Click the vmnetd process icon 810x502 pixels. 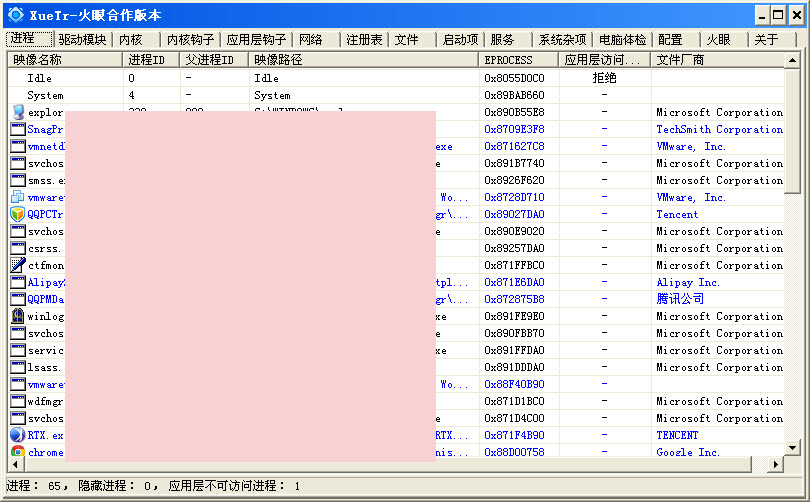pos(18,146)
